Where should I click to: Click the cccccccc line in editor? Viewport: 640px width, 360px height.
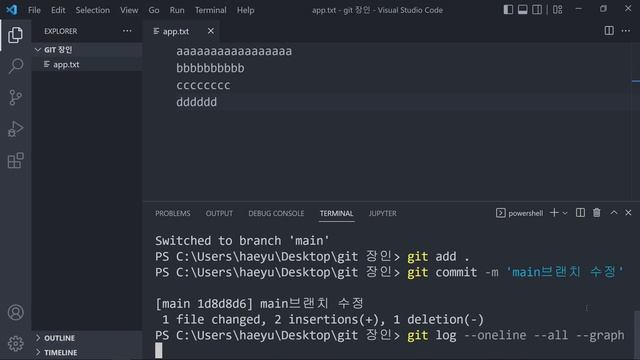(203, 85)
